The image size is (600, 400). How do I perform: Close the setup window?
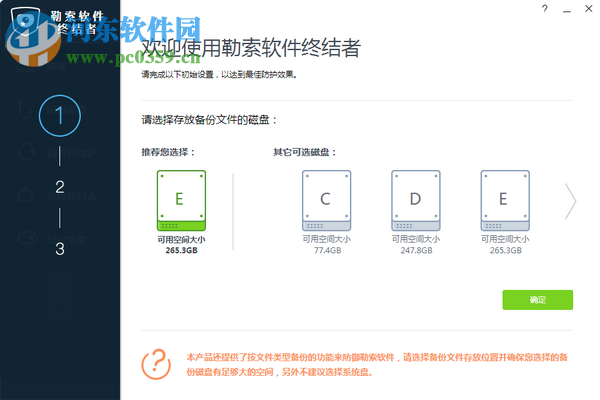589,8
